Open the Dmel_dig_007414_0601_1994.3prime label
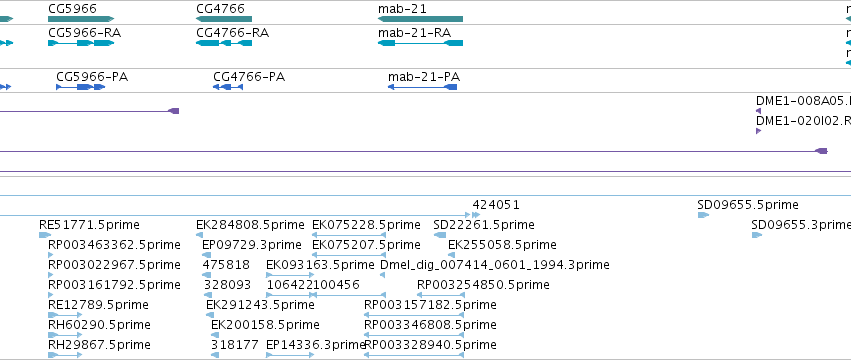This screenshot has width=851, height=360. 494,264
